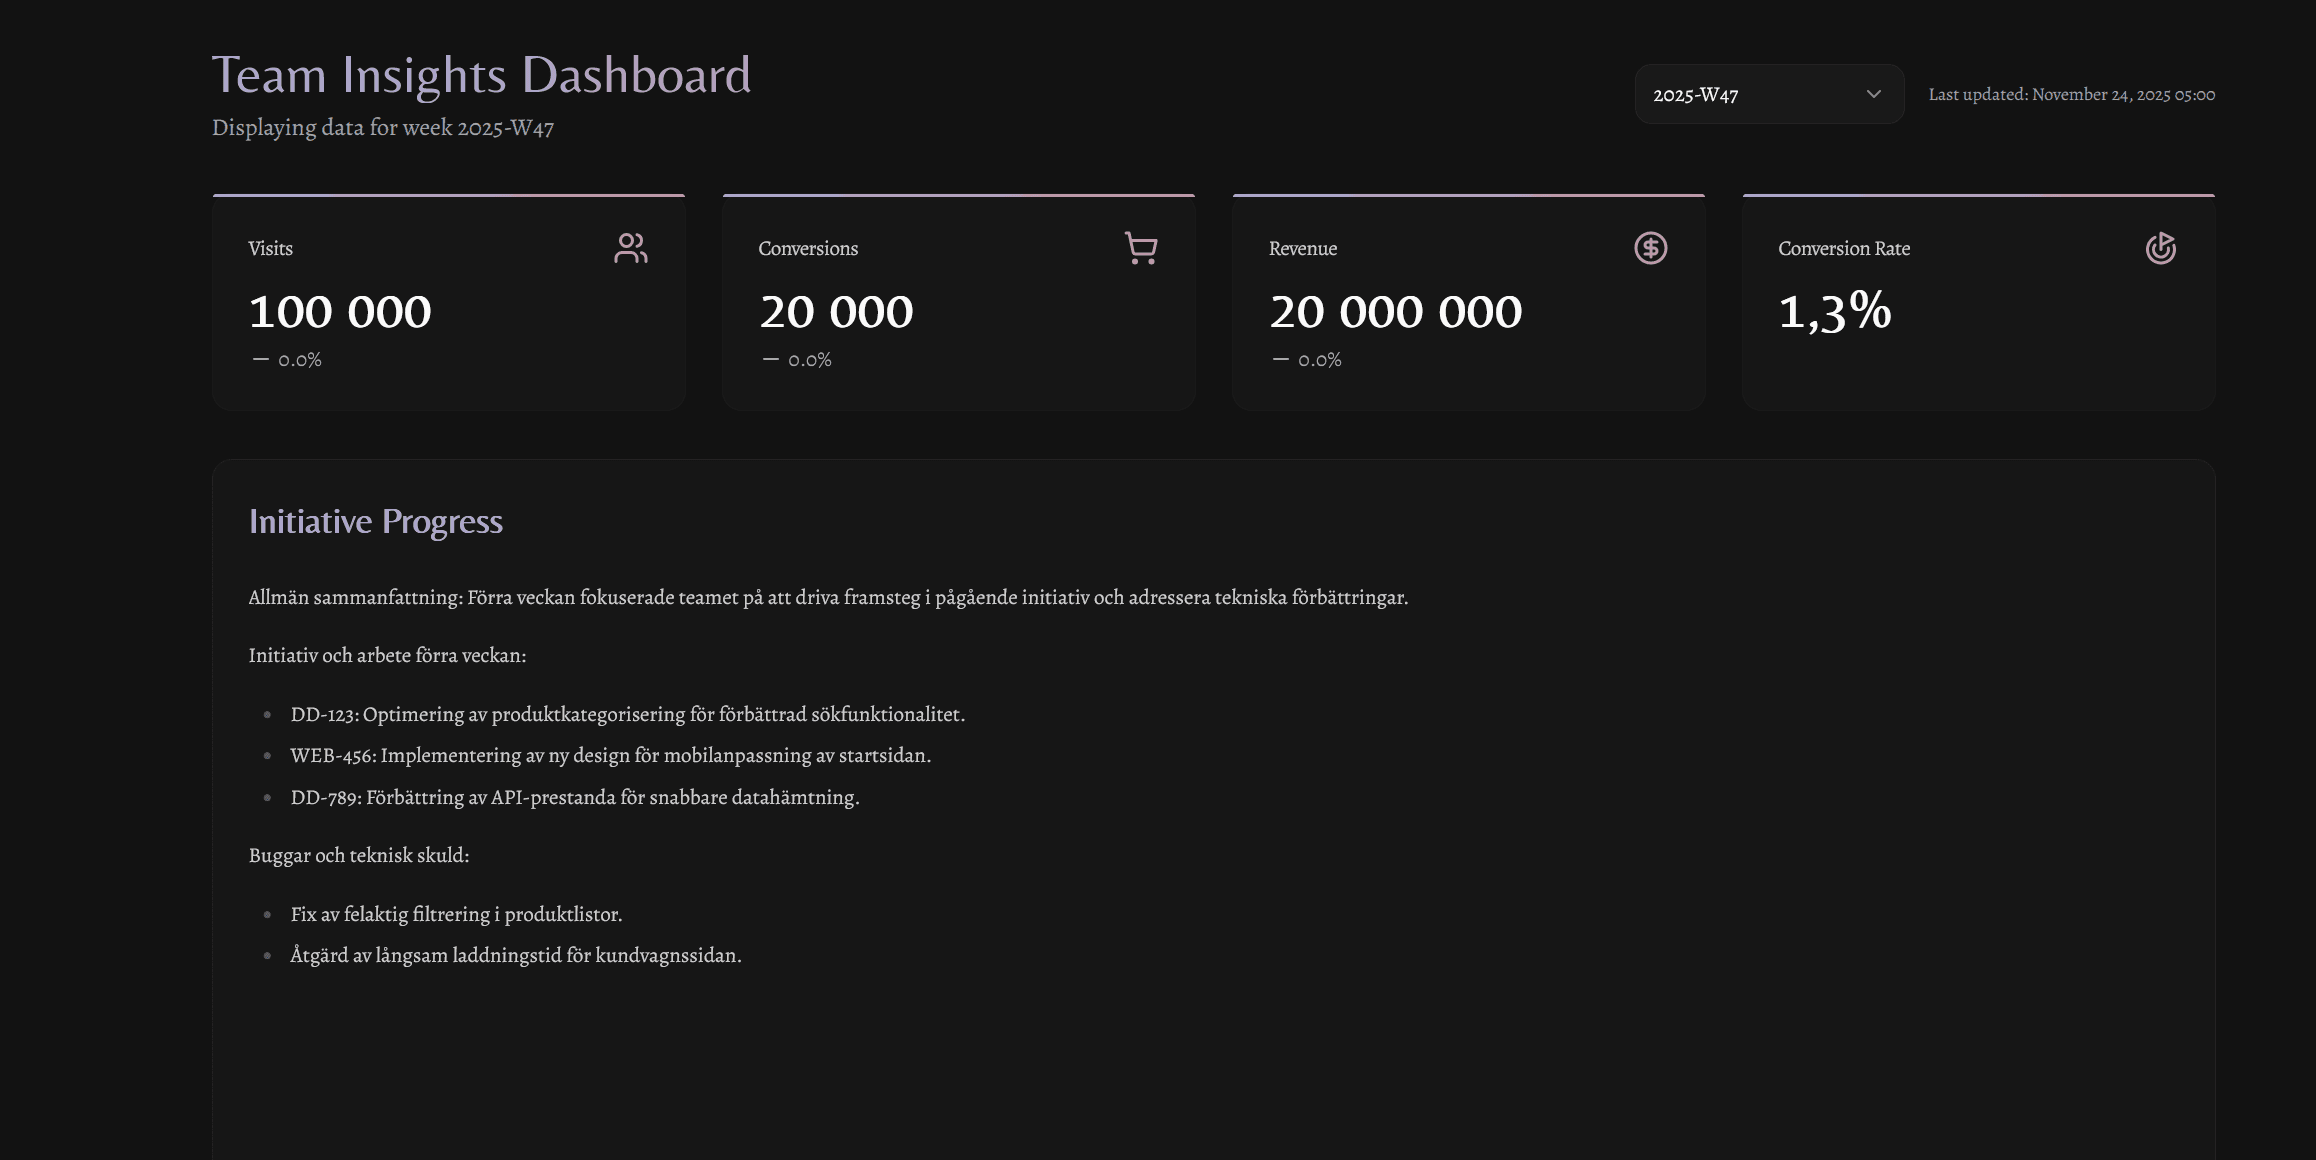Viewport: 2316px width, 1160px height.
Task: Toggle the 0.0% trend indicator under Conversions
Action: click(x=799, y=358)
